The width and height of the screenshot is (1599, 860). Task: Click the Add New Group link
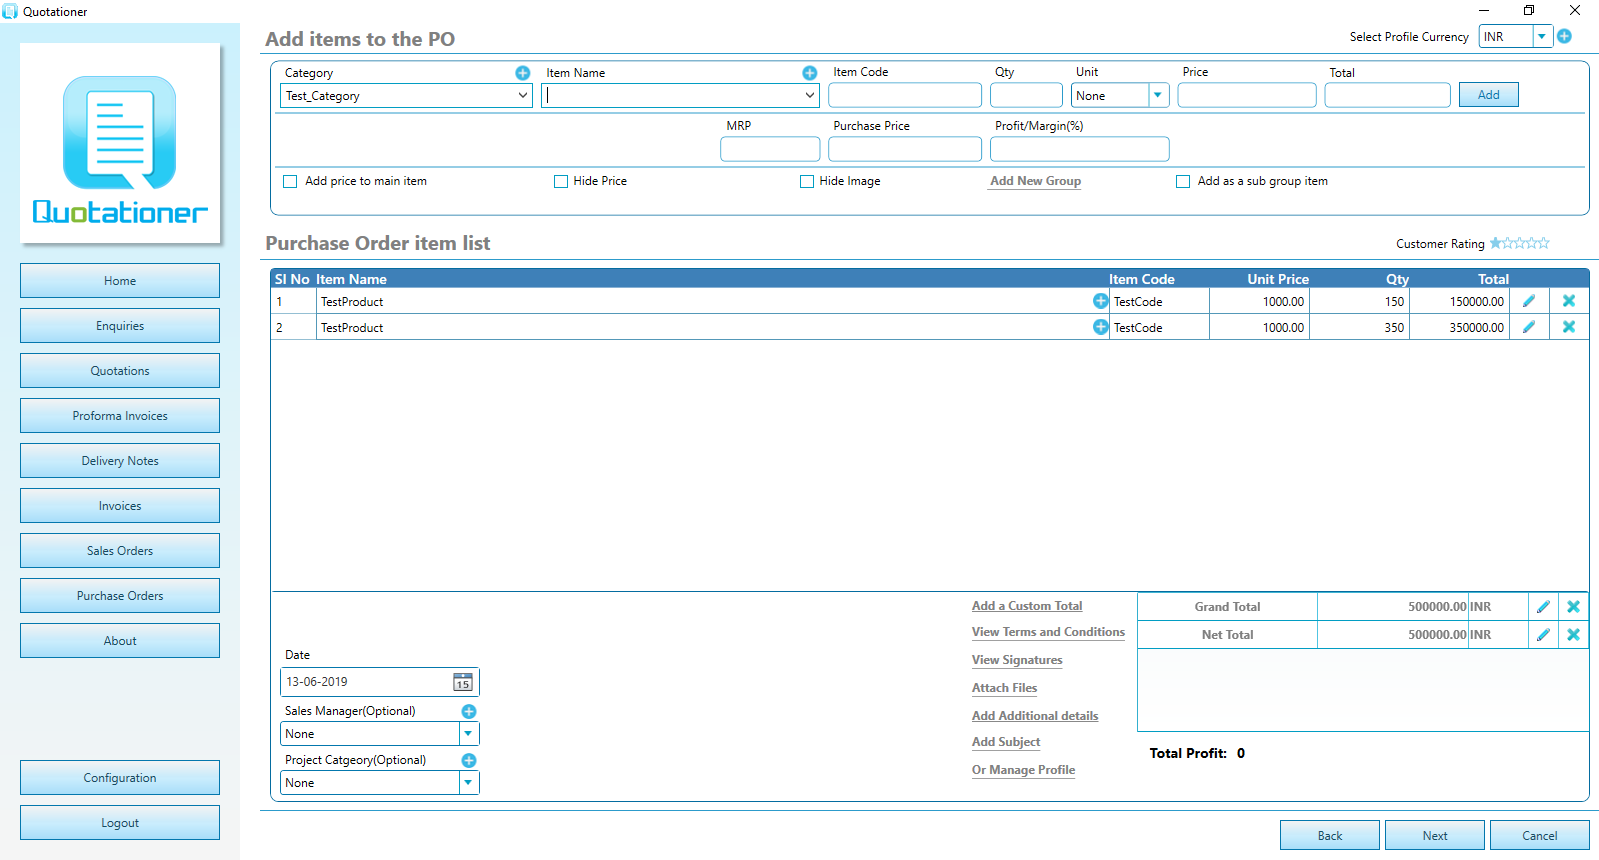[1035, 181]
